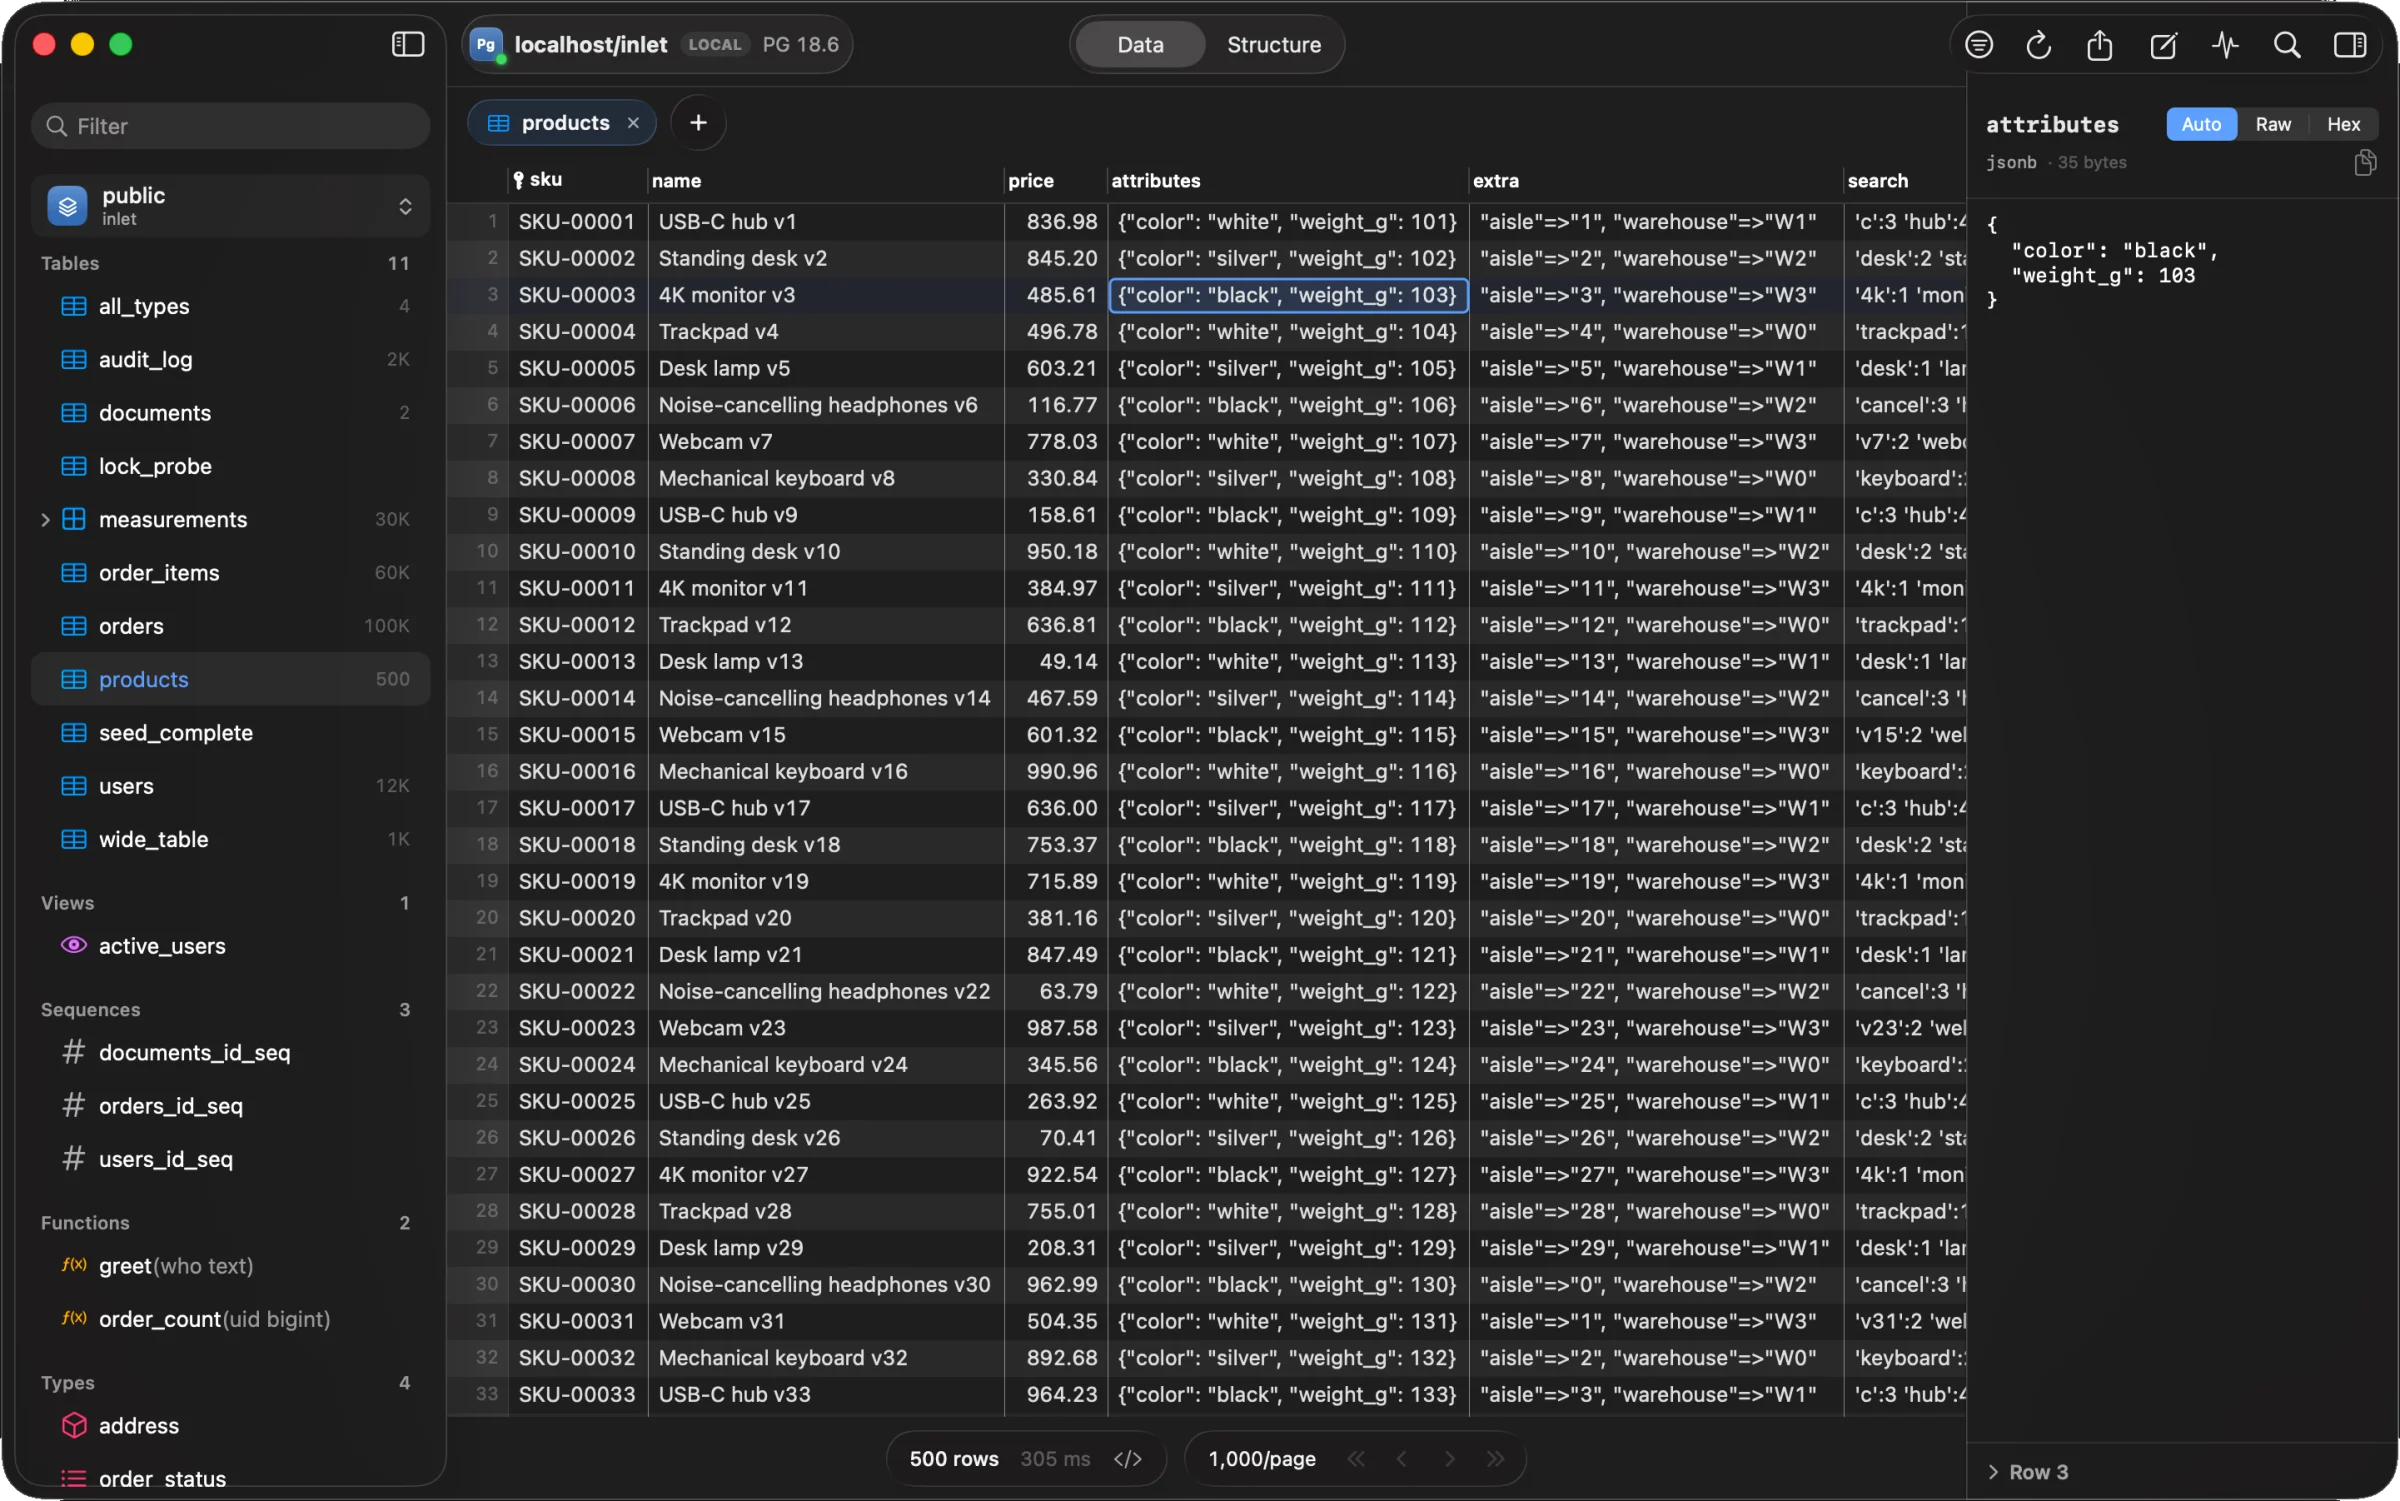Select the address type
The image size is (2400, 1501).
231,1426
